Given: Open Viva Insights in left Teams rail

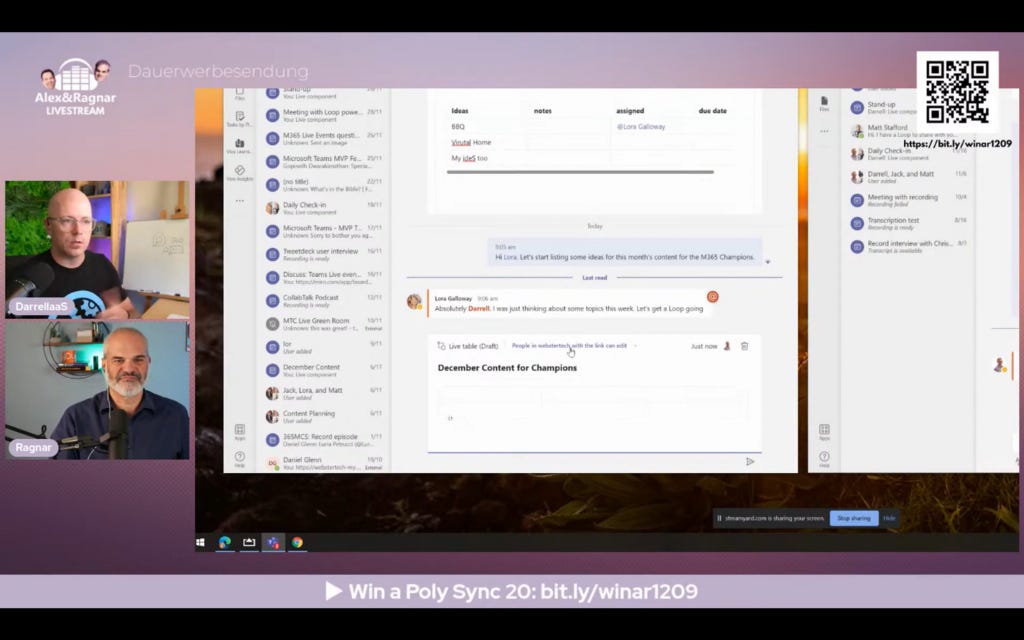Looking at the screenshot, I should tap(240, 173).
